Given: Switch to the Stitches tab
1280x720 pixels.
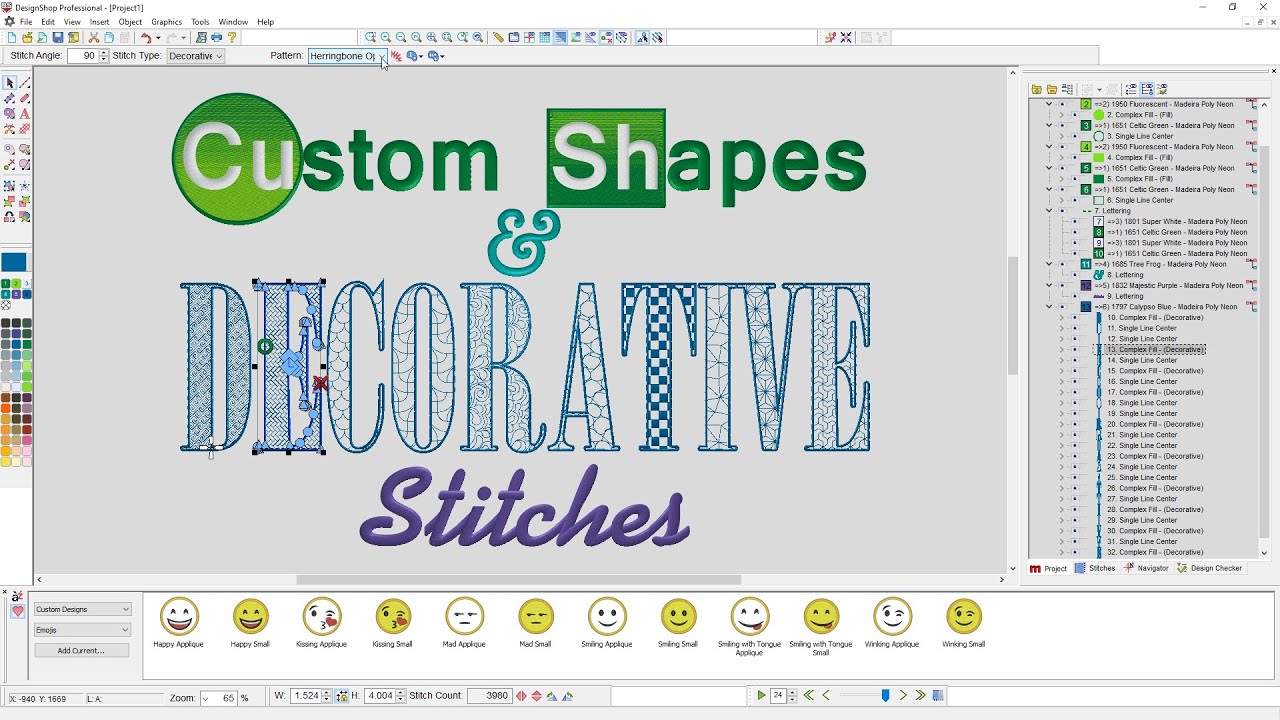Looking at the screenshot, I should [x=1095, y=568].
